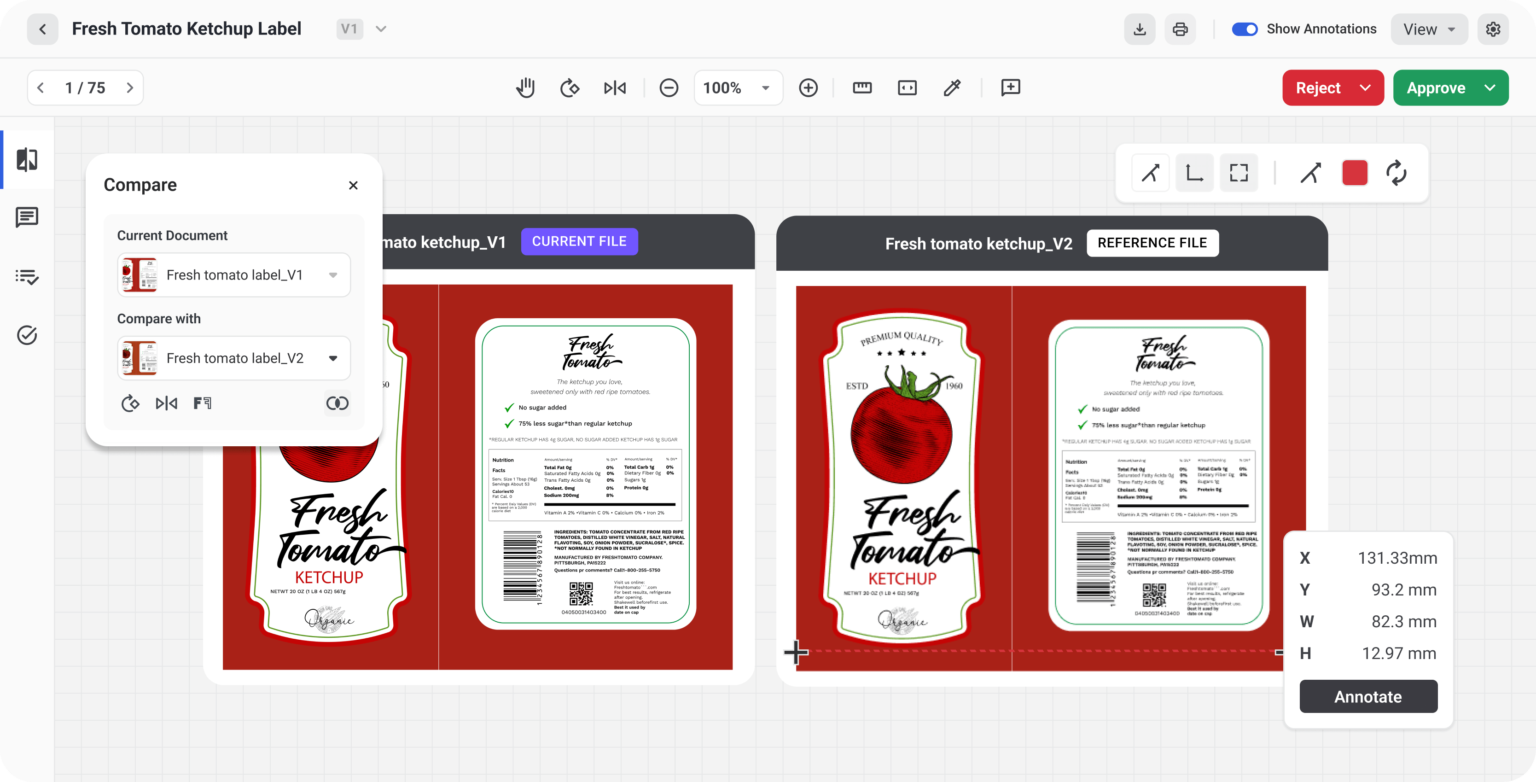Add a new comment annotation
The width and height of the screenshot is (1536, 782).
pos(1010,87)
